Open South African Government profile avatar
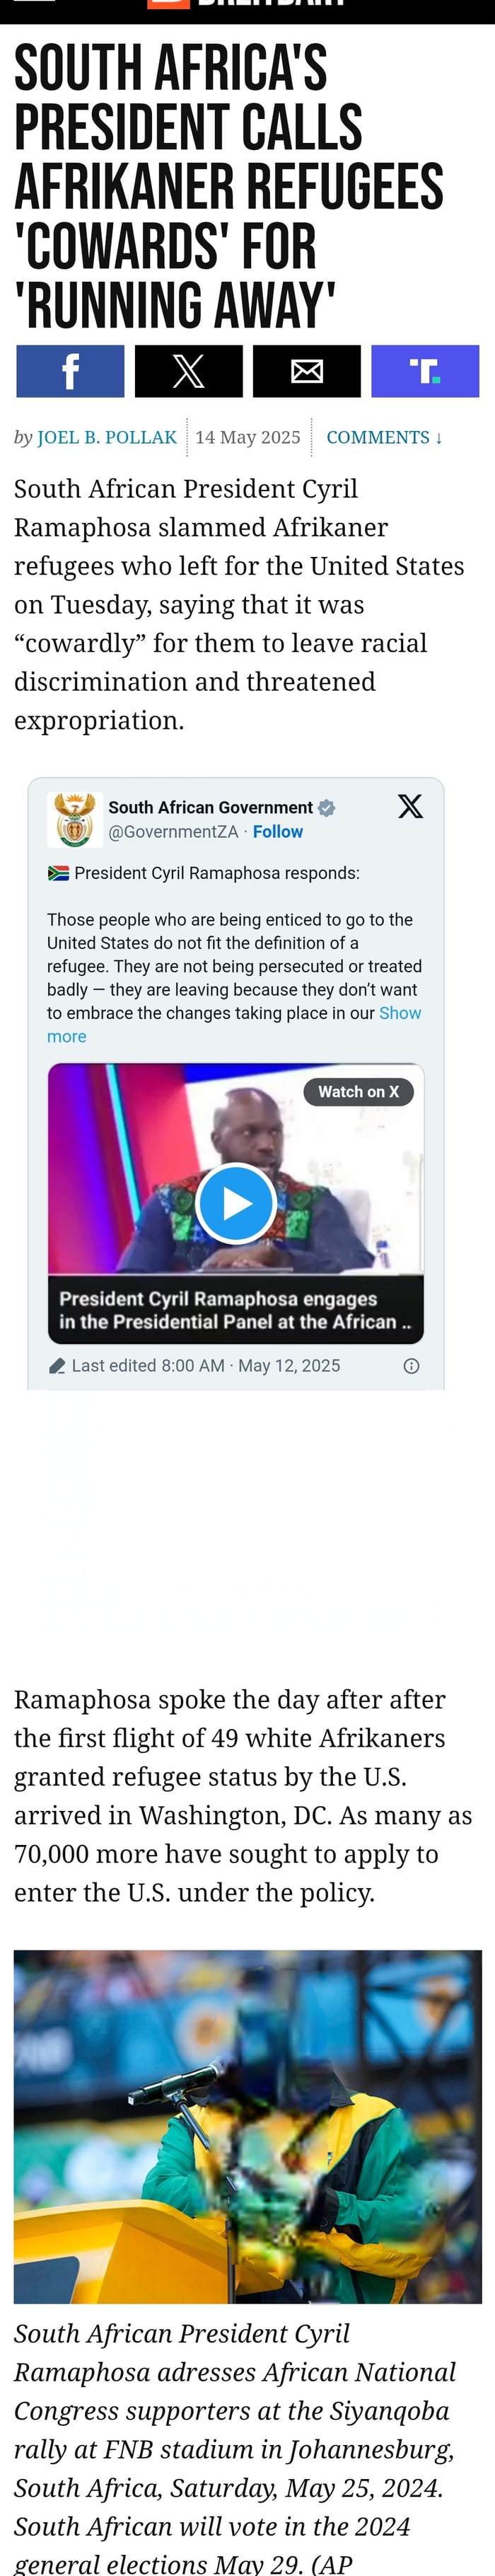This screenshot has height=2576, width=495. pos(74,819)
